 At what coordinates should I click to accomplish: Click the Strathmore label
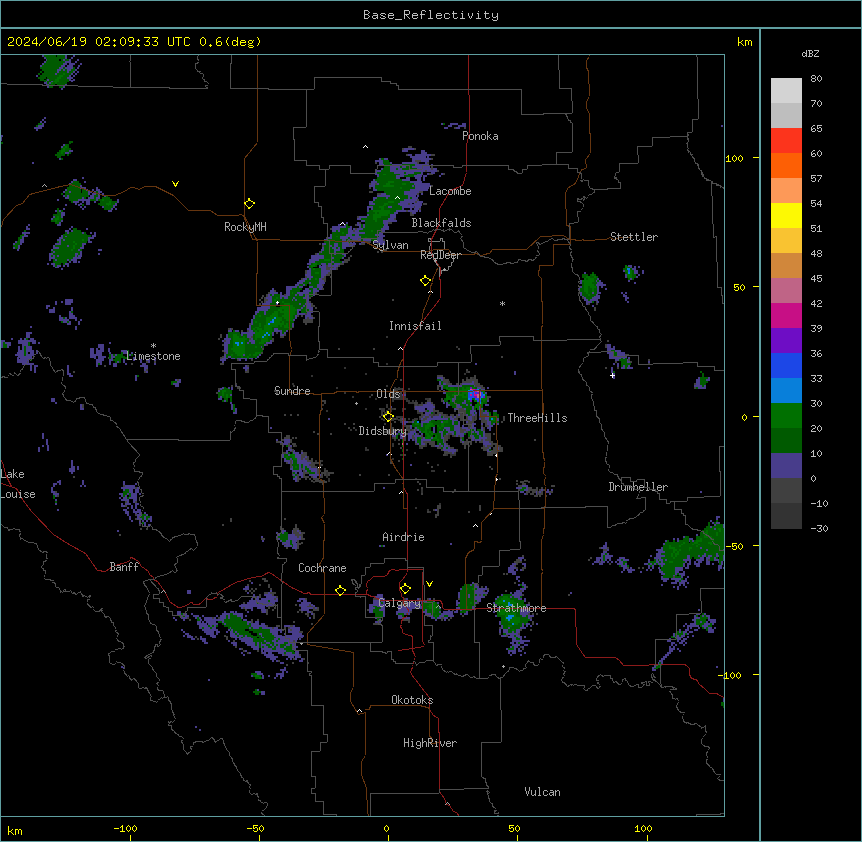(x=516, y=608)
